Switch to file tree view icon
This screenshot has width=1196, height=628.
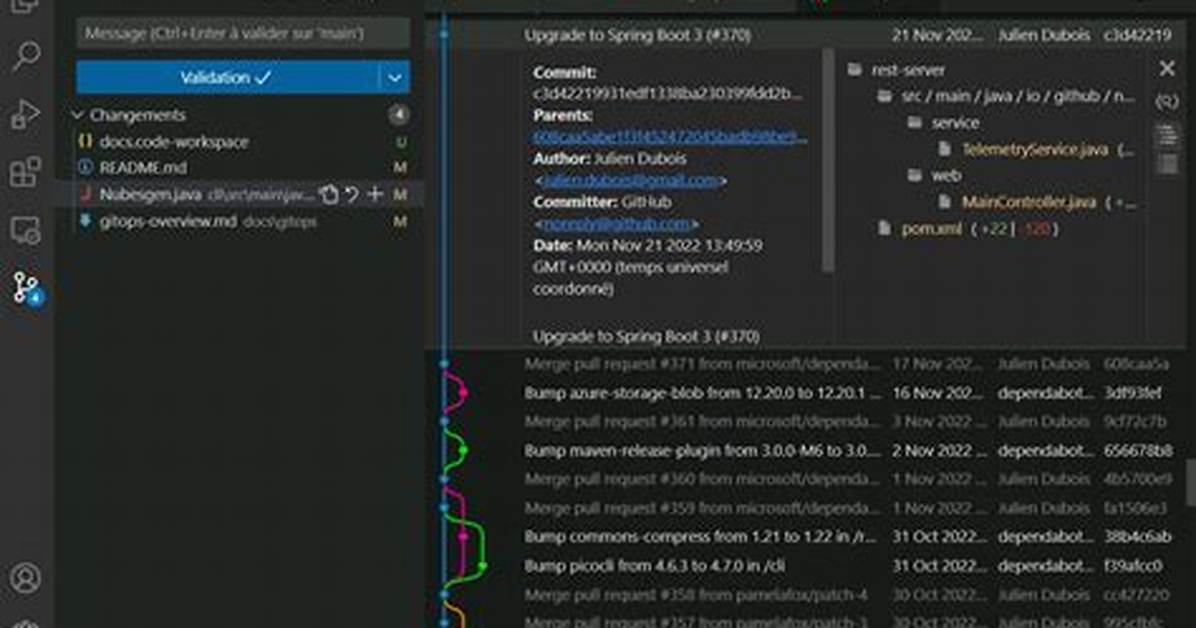(x=1167, y=135)
